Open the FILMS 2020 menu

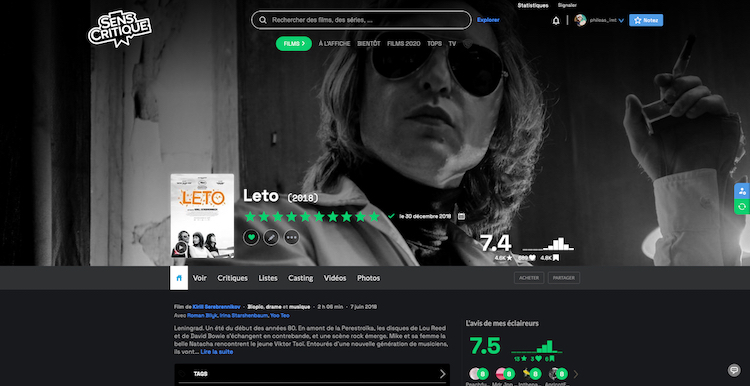tap(404, 44)
